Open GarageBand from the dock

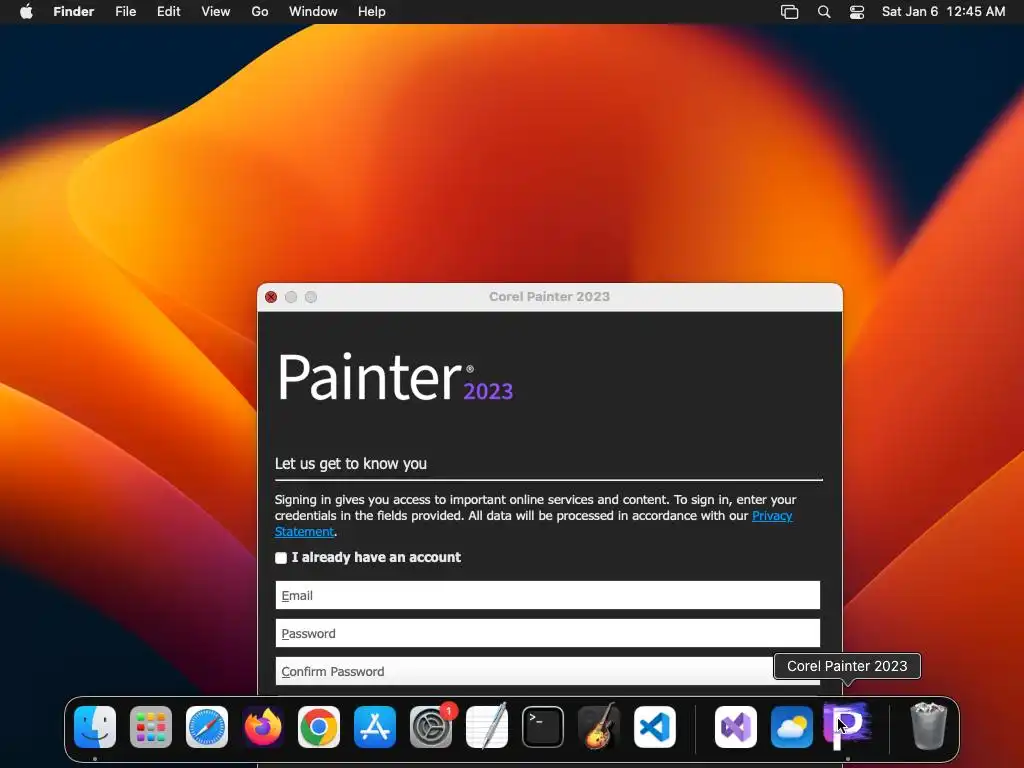point(599,727)
